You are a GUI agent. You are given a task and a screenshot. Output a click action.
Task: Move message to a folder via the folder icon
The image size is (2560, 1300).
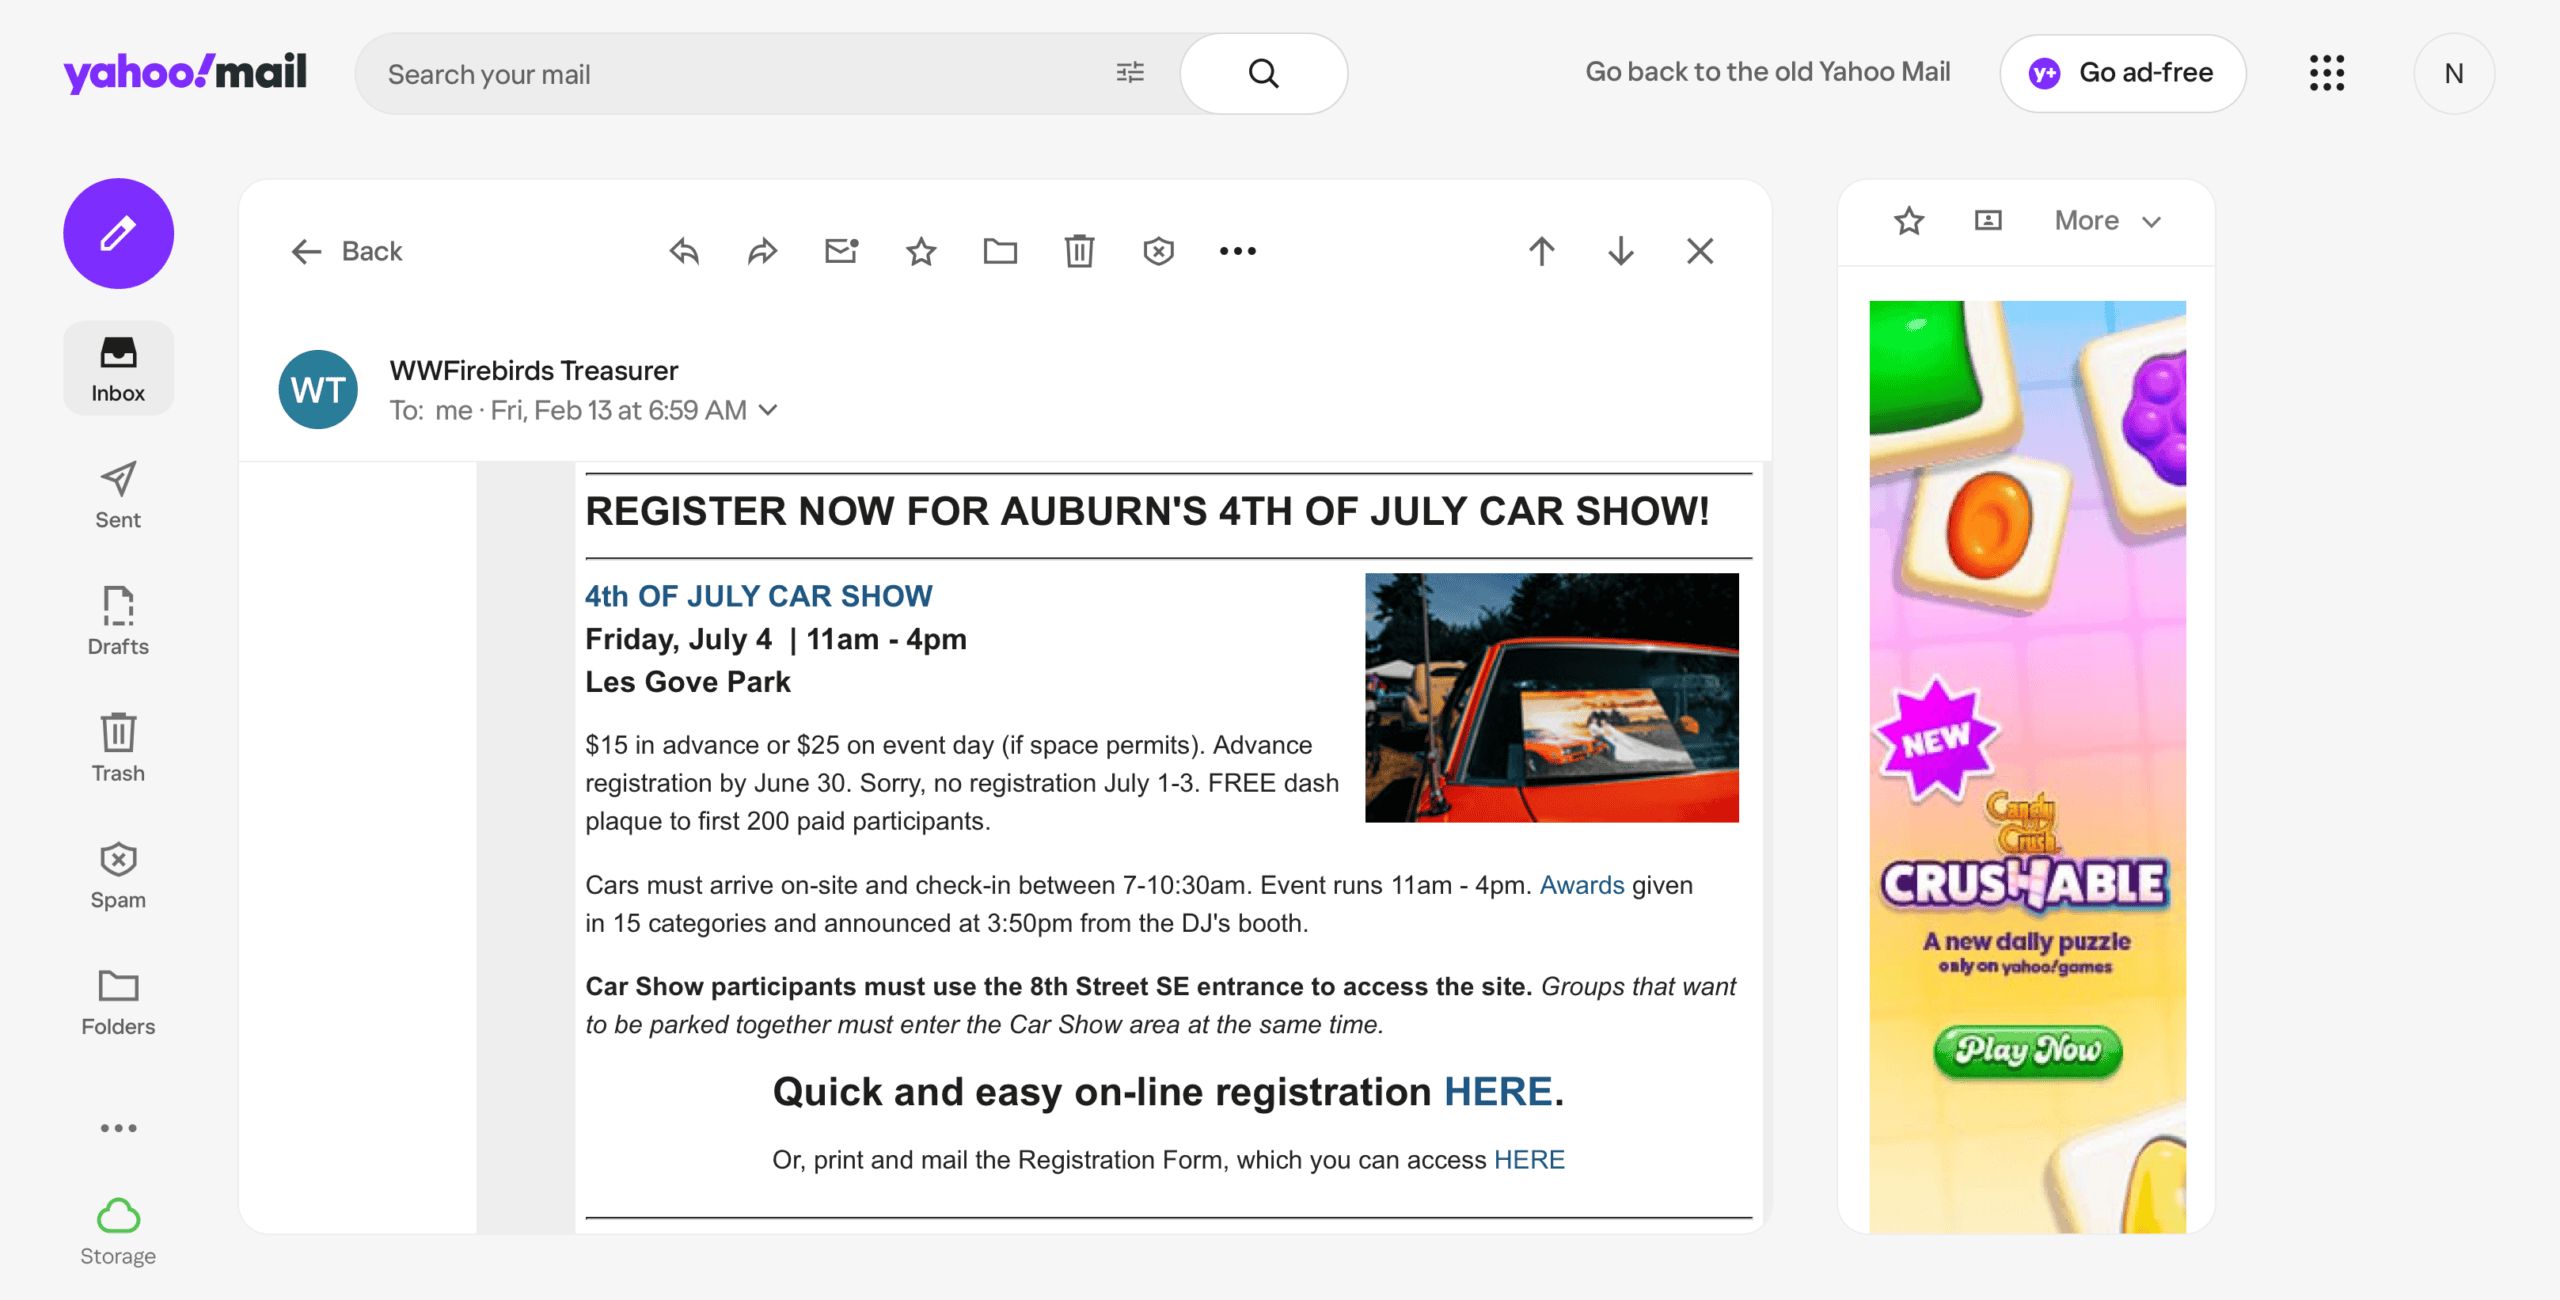click(x=1000, y=251)
